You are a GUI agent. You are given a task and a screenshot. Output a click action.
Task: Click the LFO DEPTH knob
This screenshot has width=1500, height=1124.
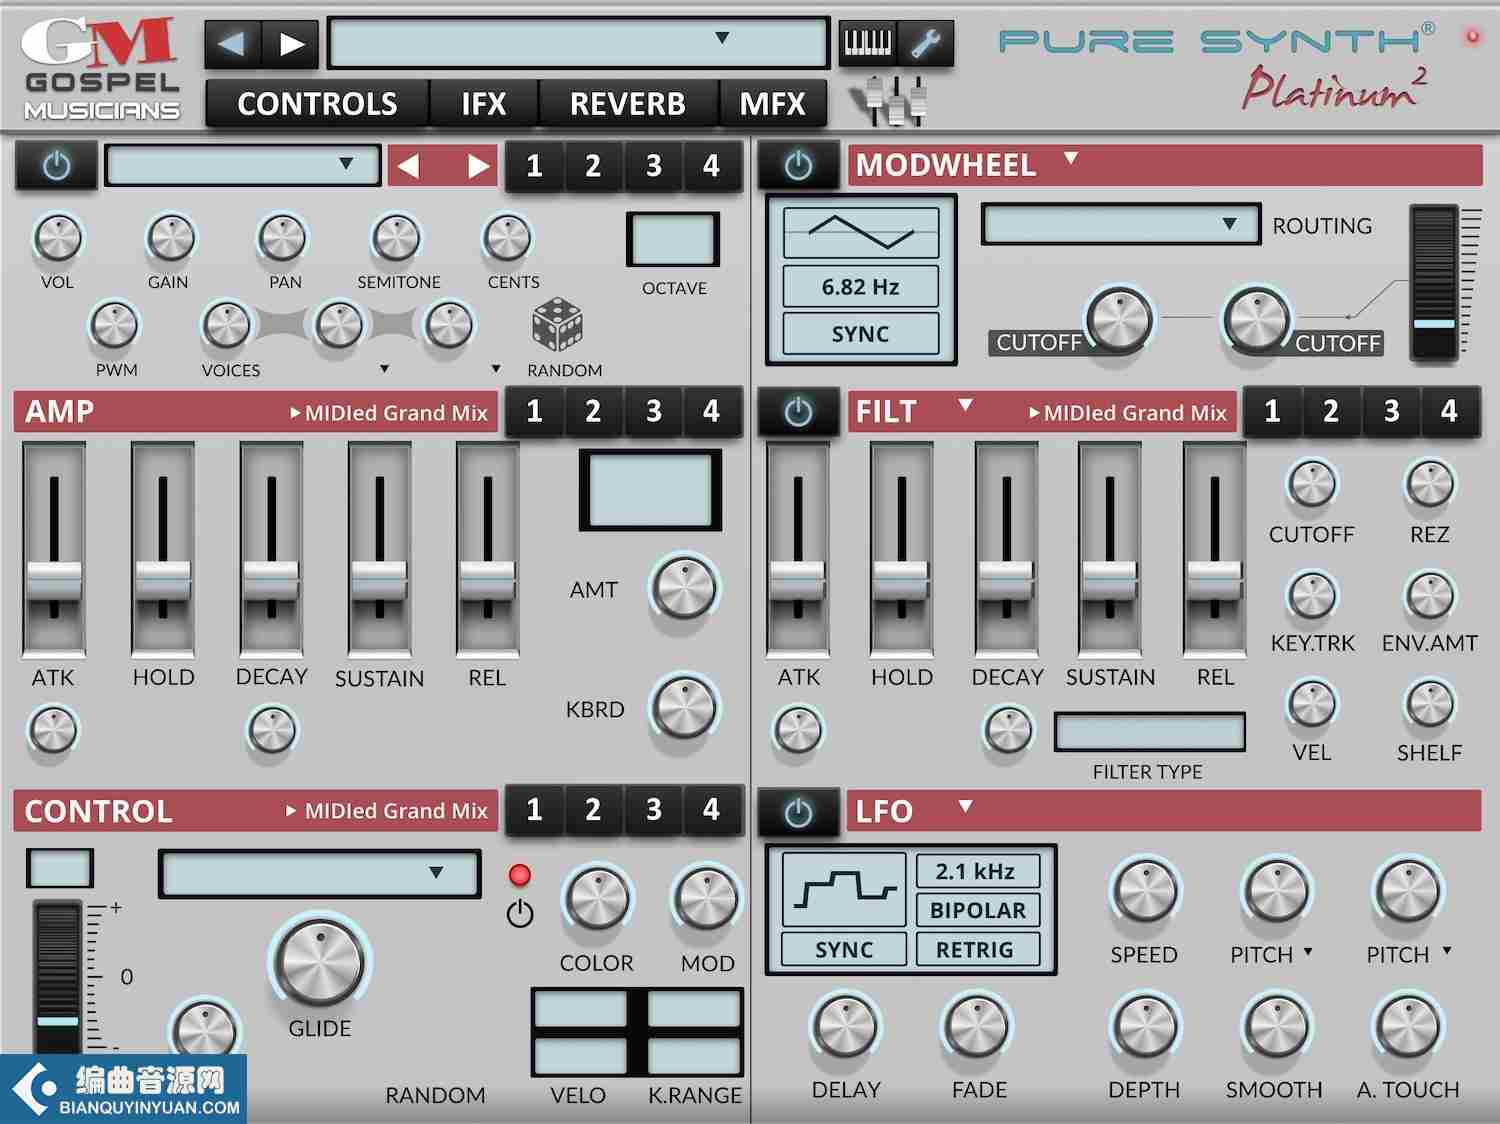click(1145, 1027)
